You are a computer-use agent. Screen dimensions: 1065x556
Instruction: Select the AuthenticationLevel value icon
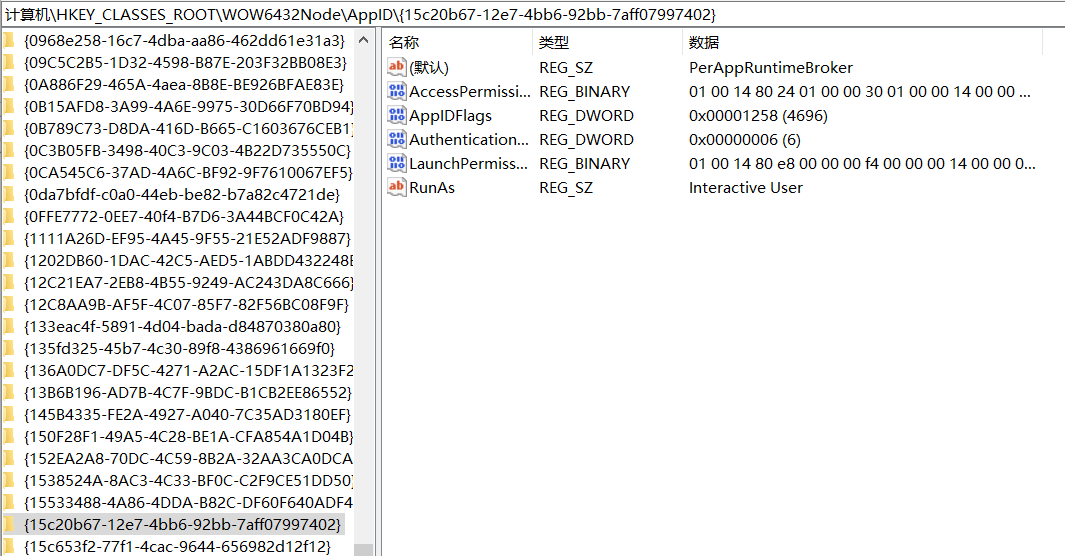(397, 140)
